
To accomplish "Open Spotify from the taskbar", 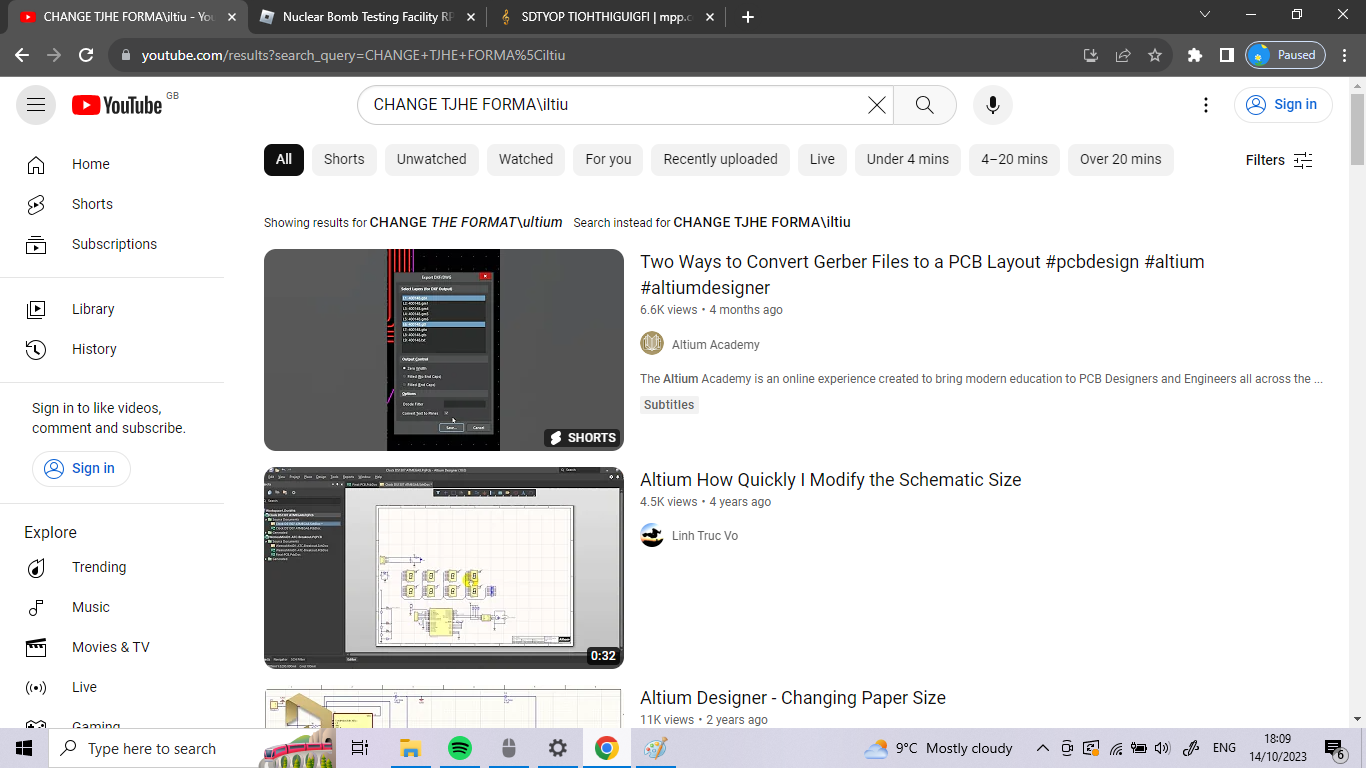I will [460, 748].
